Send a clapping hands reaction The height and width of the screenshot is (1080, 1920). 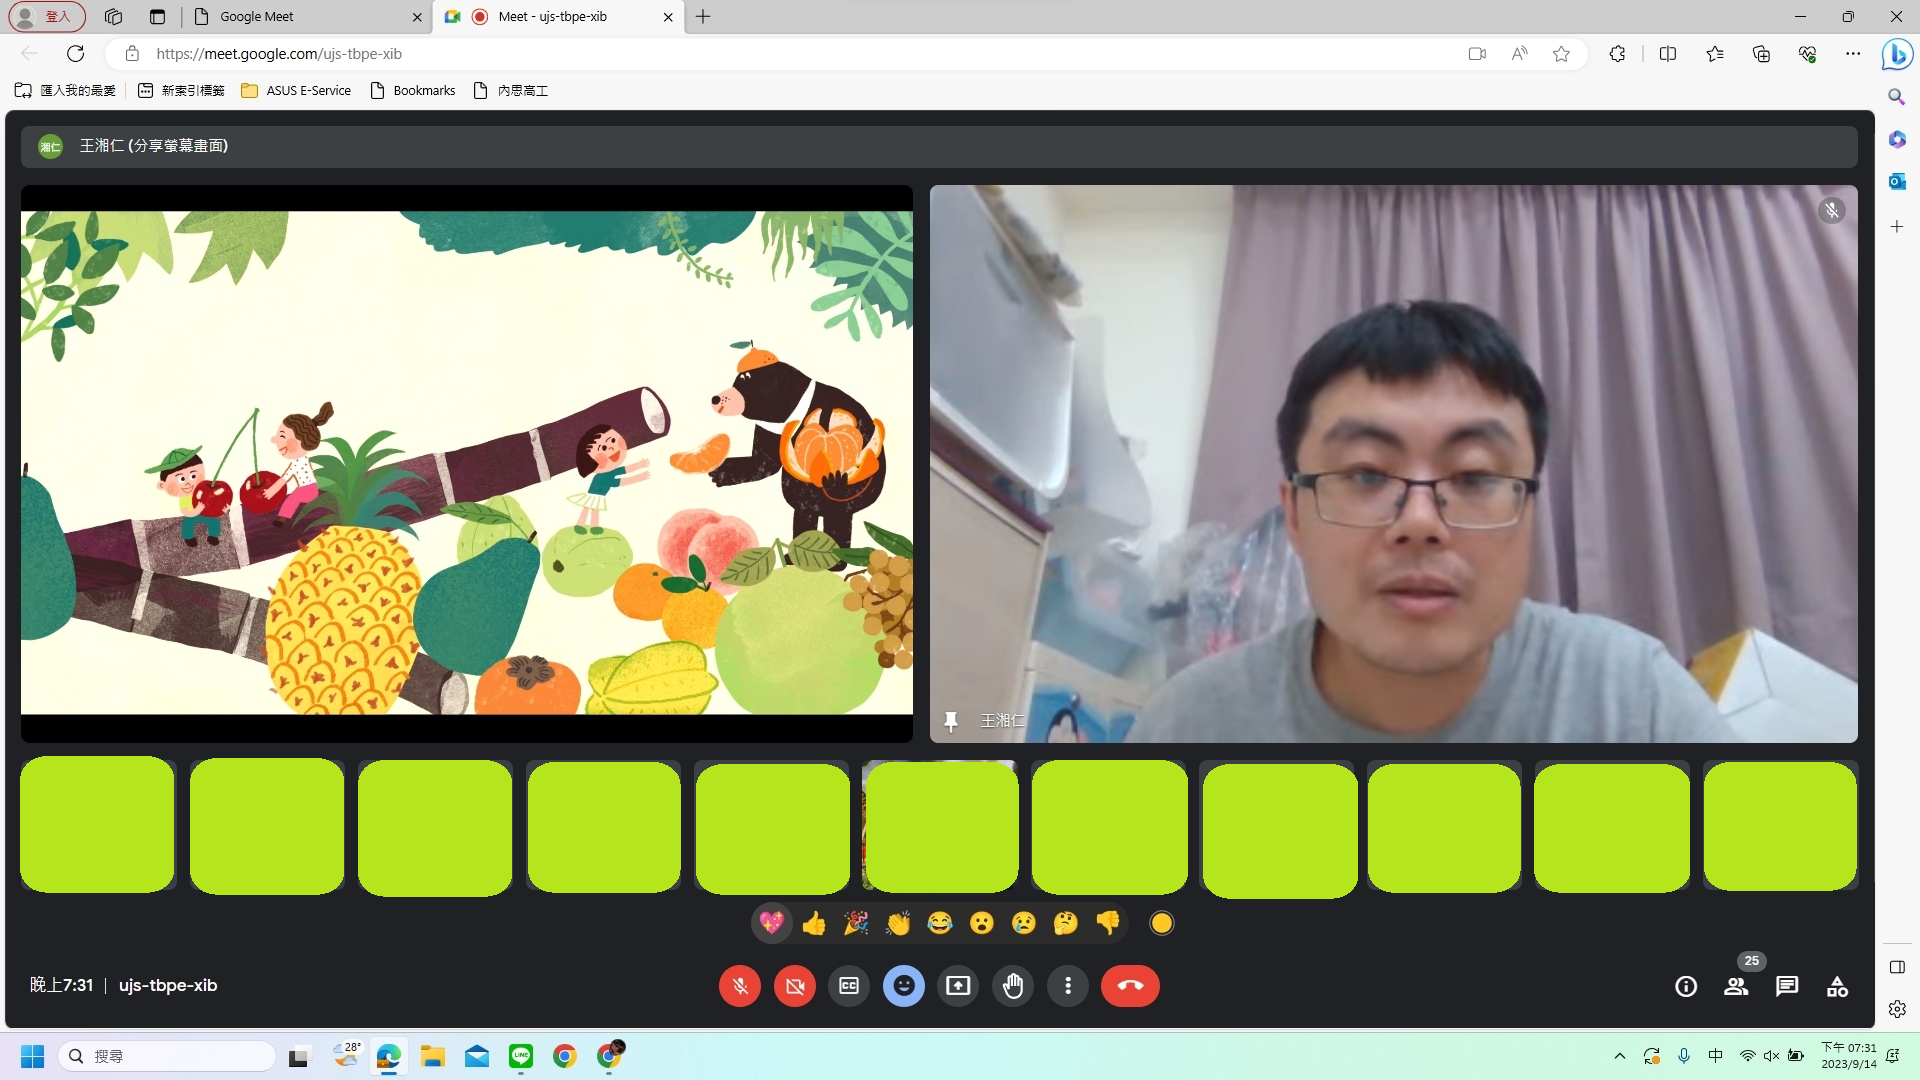[898, 923]
